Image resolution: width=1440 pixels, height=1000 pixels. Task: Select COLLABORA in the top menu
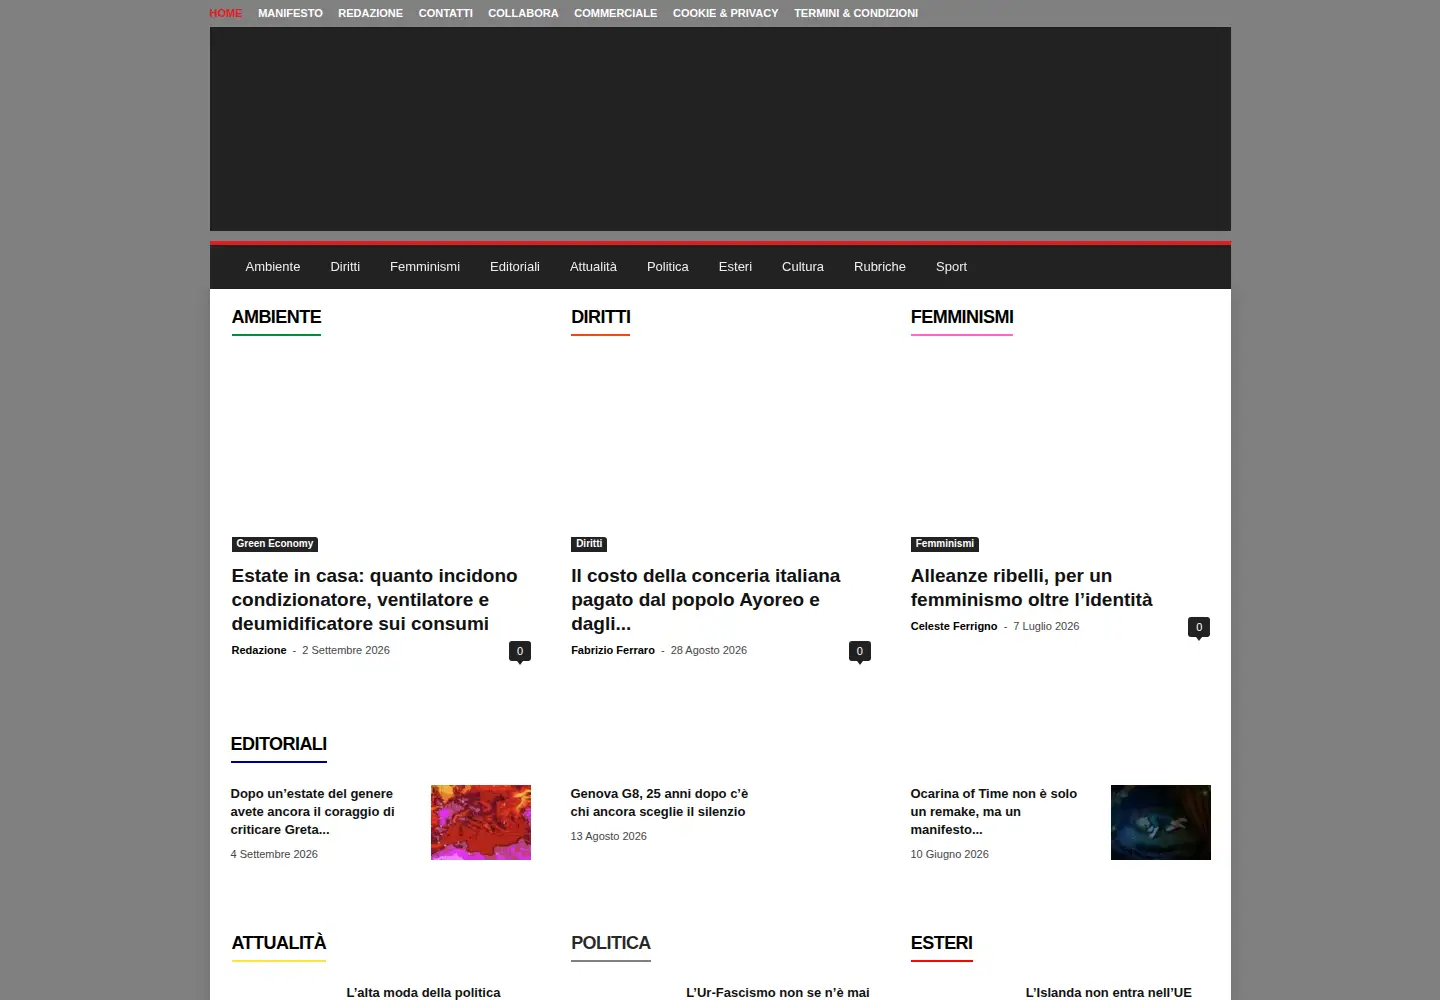(x=523, y=13)
